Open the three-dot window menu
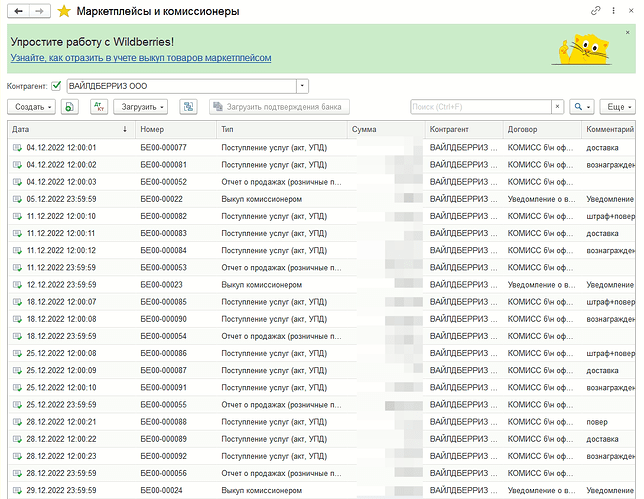This screenshot has height=499, width=644. [x=613, y=11]
